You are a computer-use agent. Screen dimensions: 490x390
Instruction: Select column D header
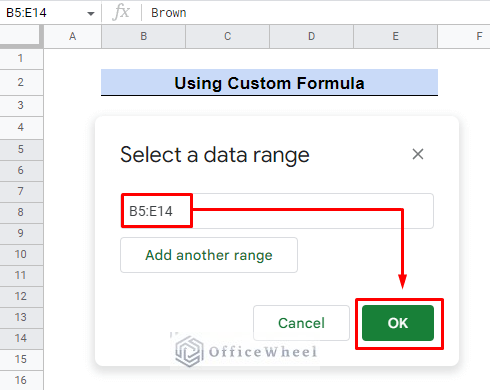[311, 36]
